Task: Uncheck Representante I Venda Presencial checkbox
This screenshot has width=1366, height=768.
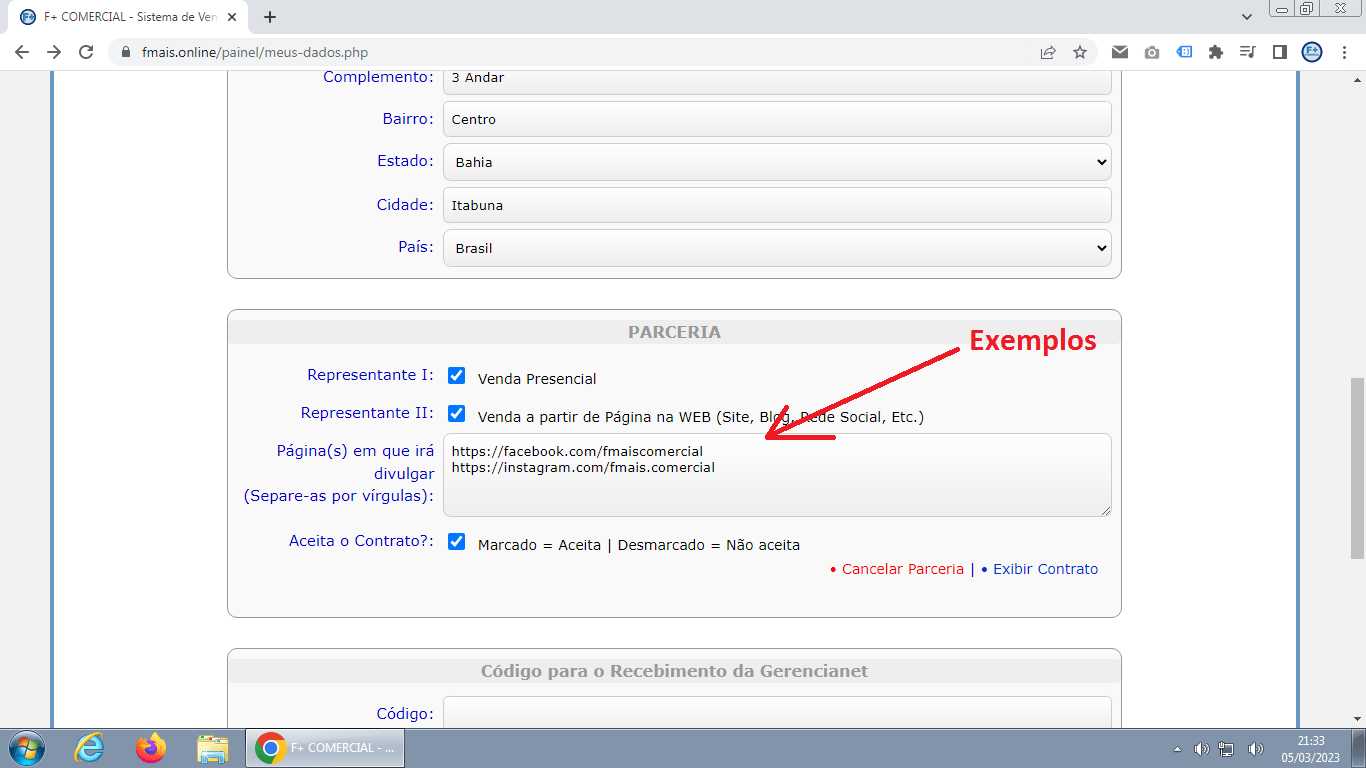Action: coord(457,376)
